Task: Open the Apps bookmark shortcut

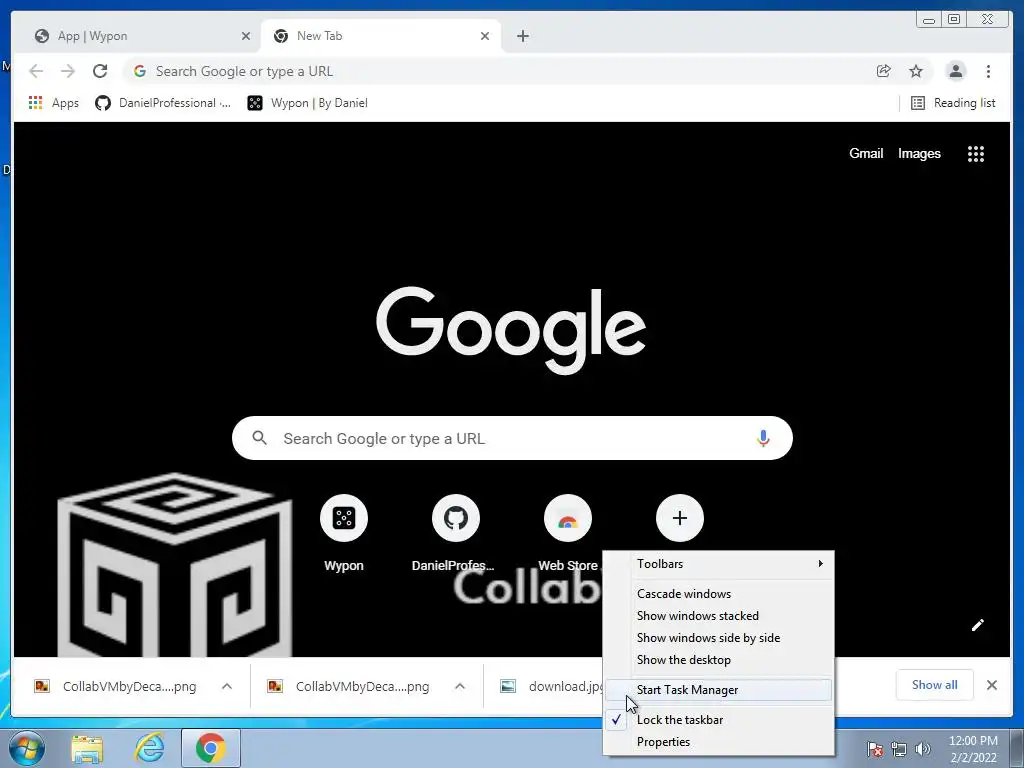Action: pyautogui.click(x=54, y=103)
